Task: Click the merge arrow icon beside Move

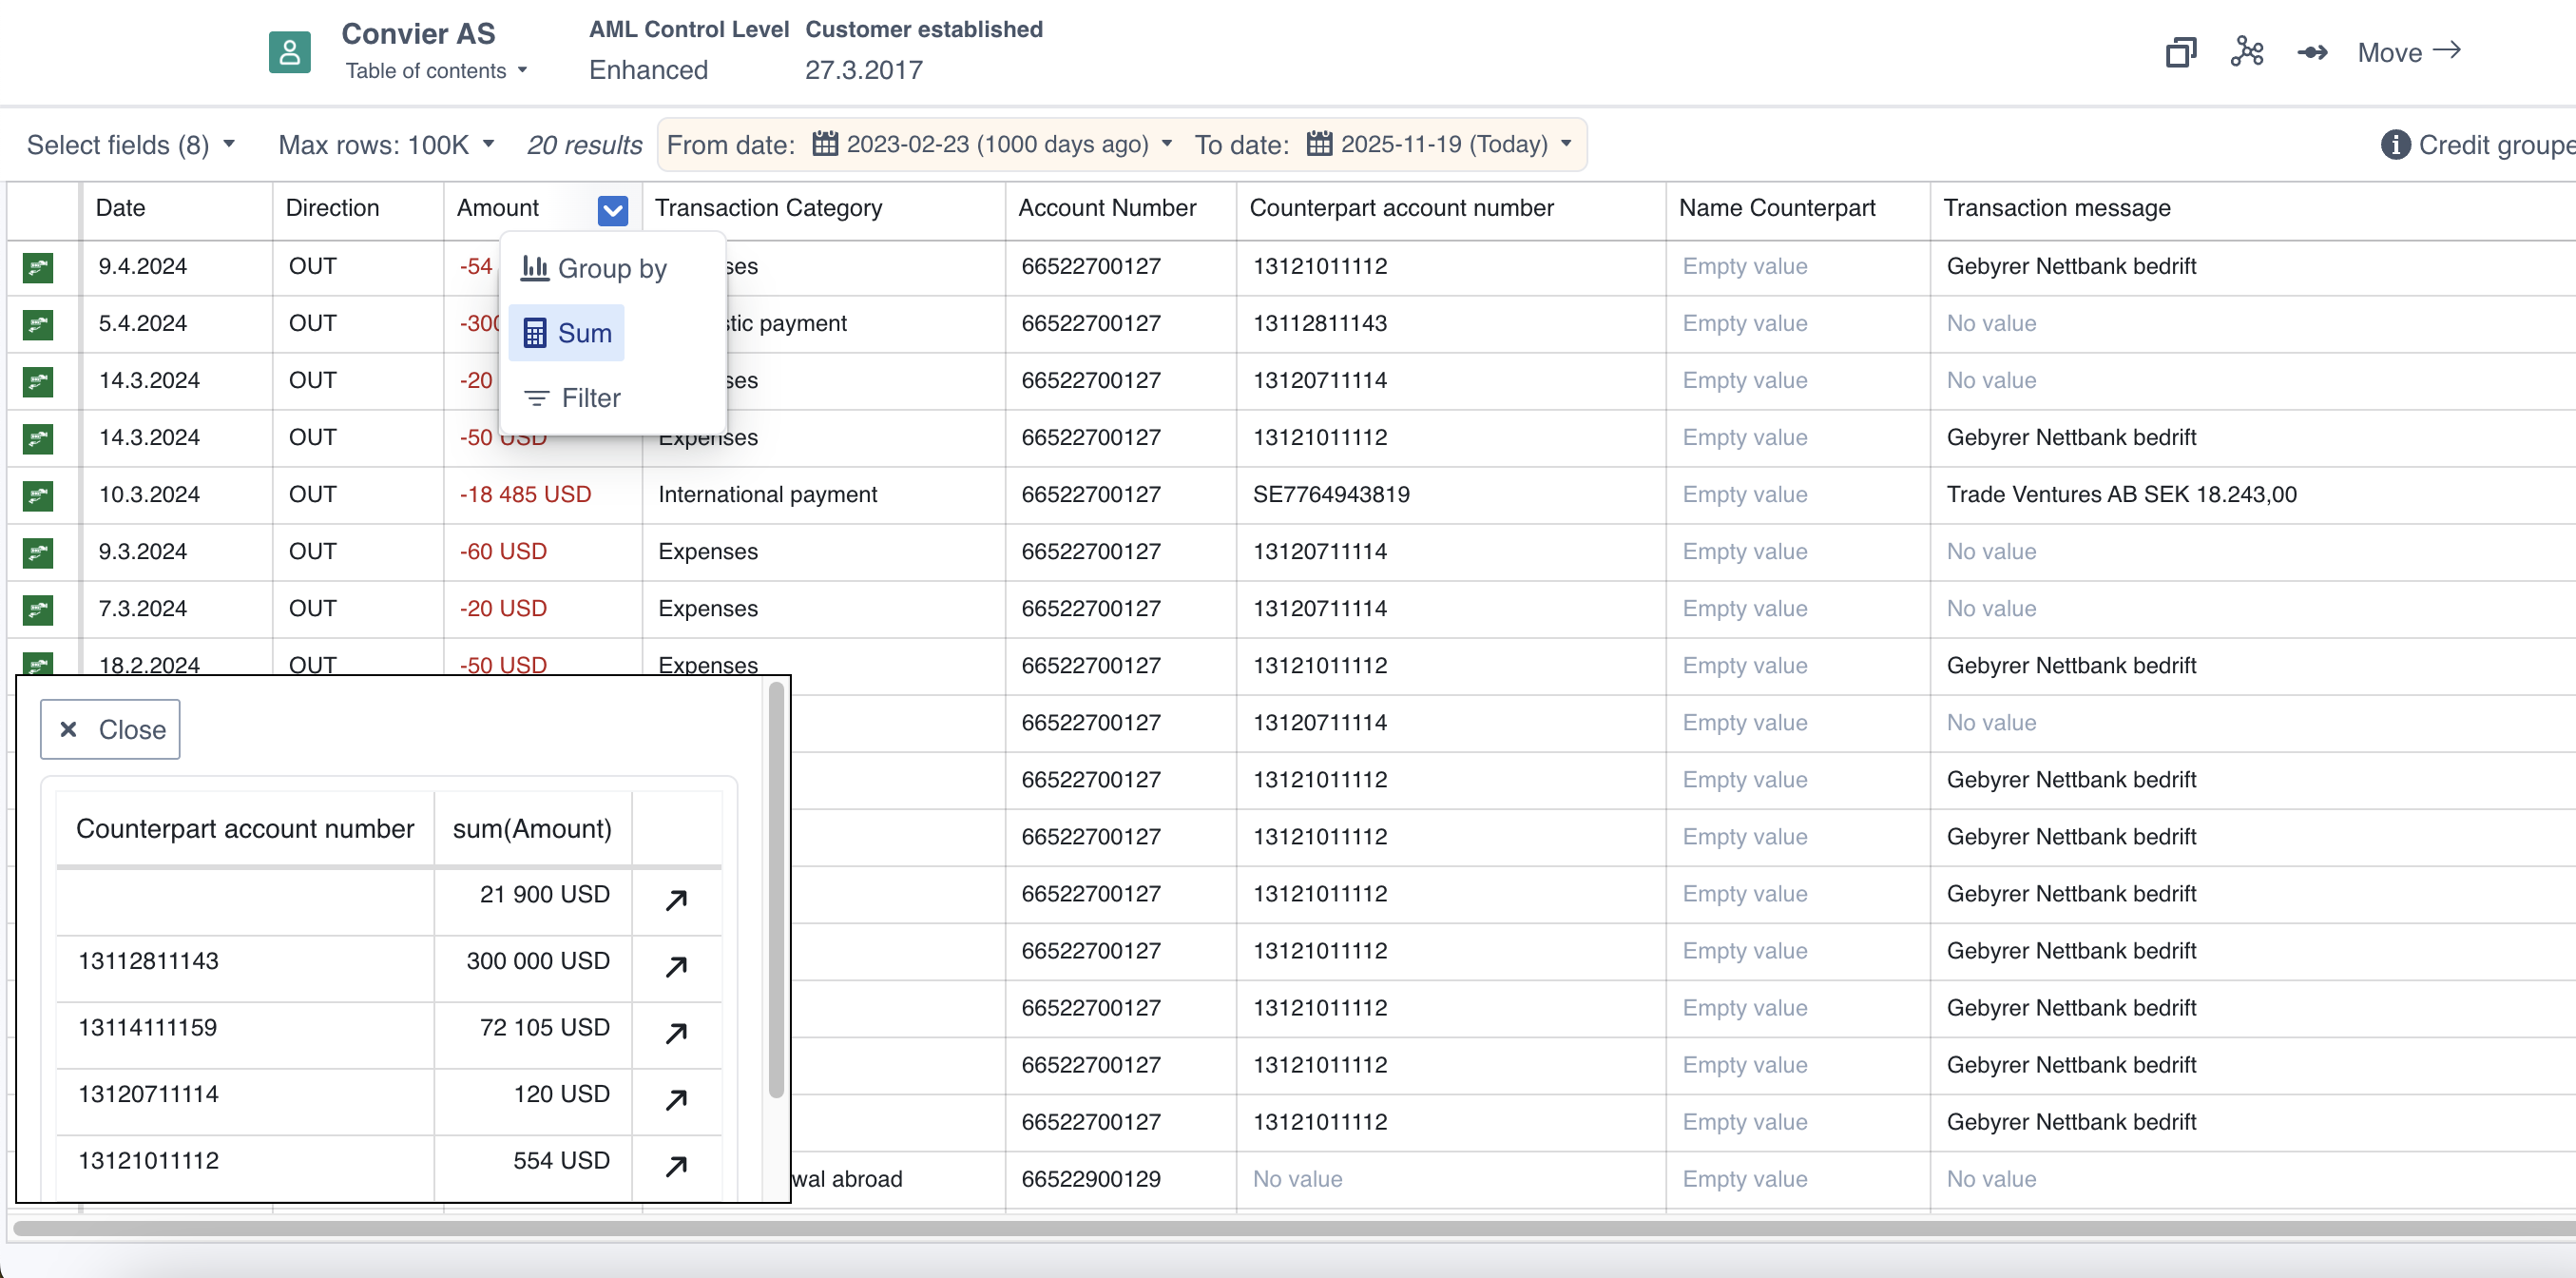Action: (x=2312, y=52)
